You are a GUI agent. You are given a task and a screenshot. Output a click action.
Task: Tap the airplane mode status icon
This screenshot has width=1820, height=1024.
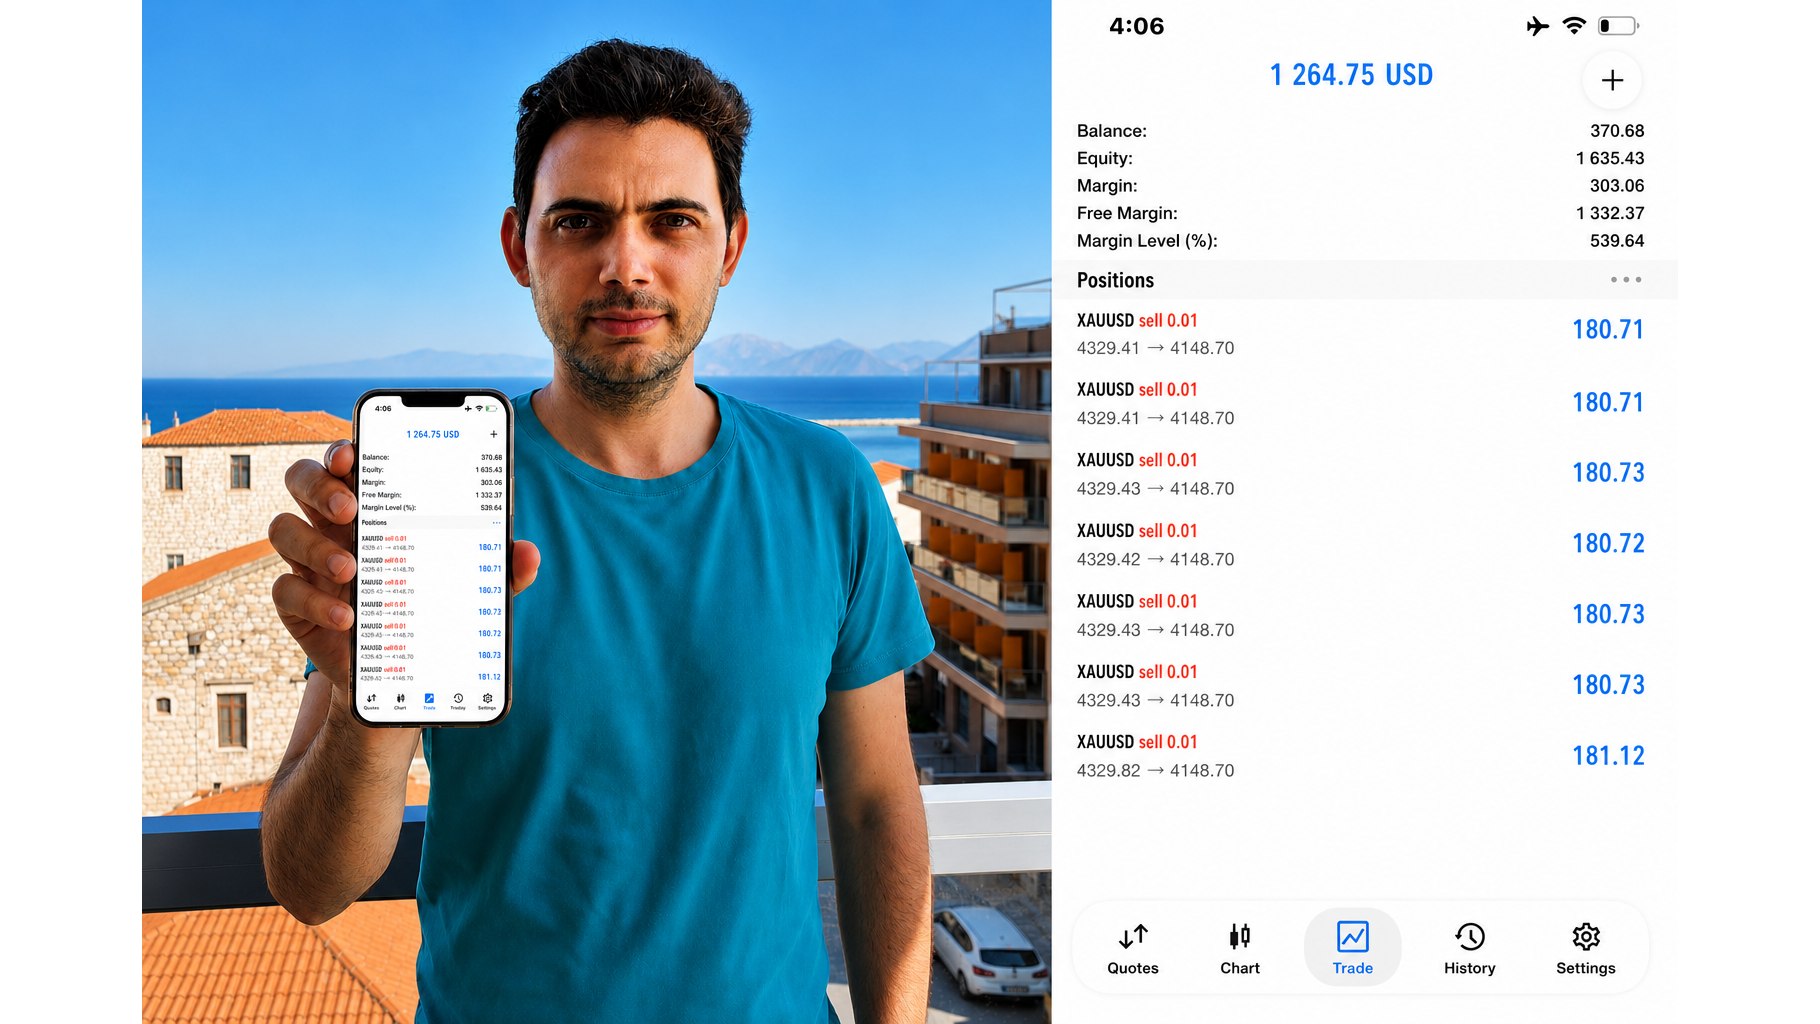1537,26
